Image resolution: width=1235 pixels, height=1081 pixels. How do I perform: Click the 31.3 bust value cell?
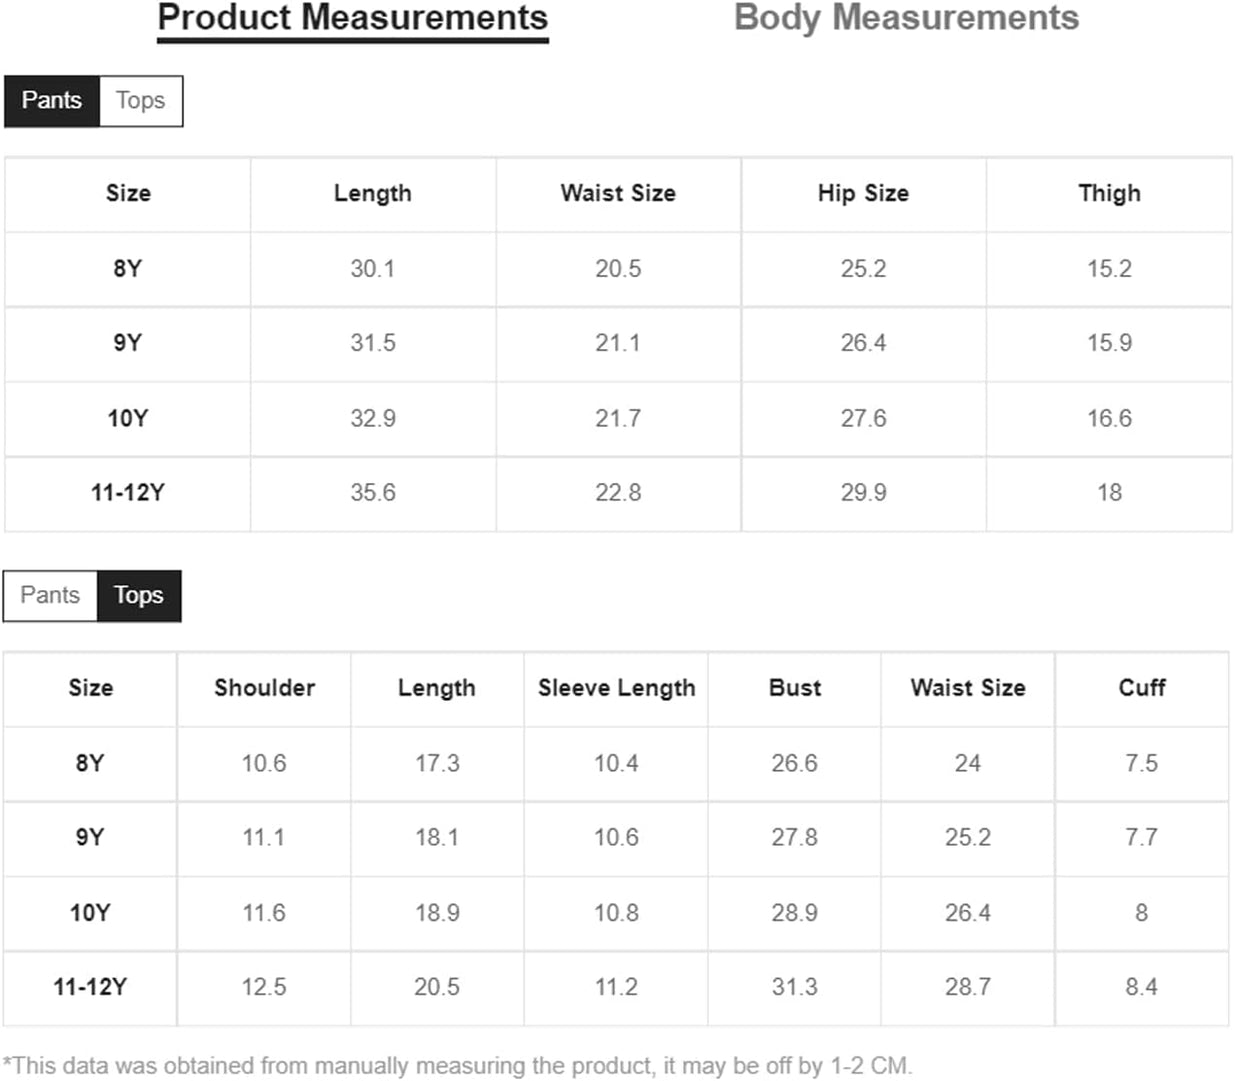[795, 987]
